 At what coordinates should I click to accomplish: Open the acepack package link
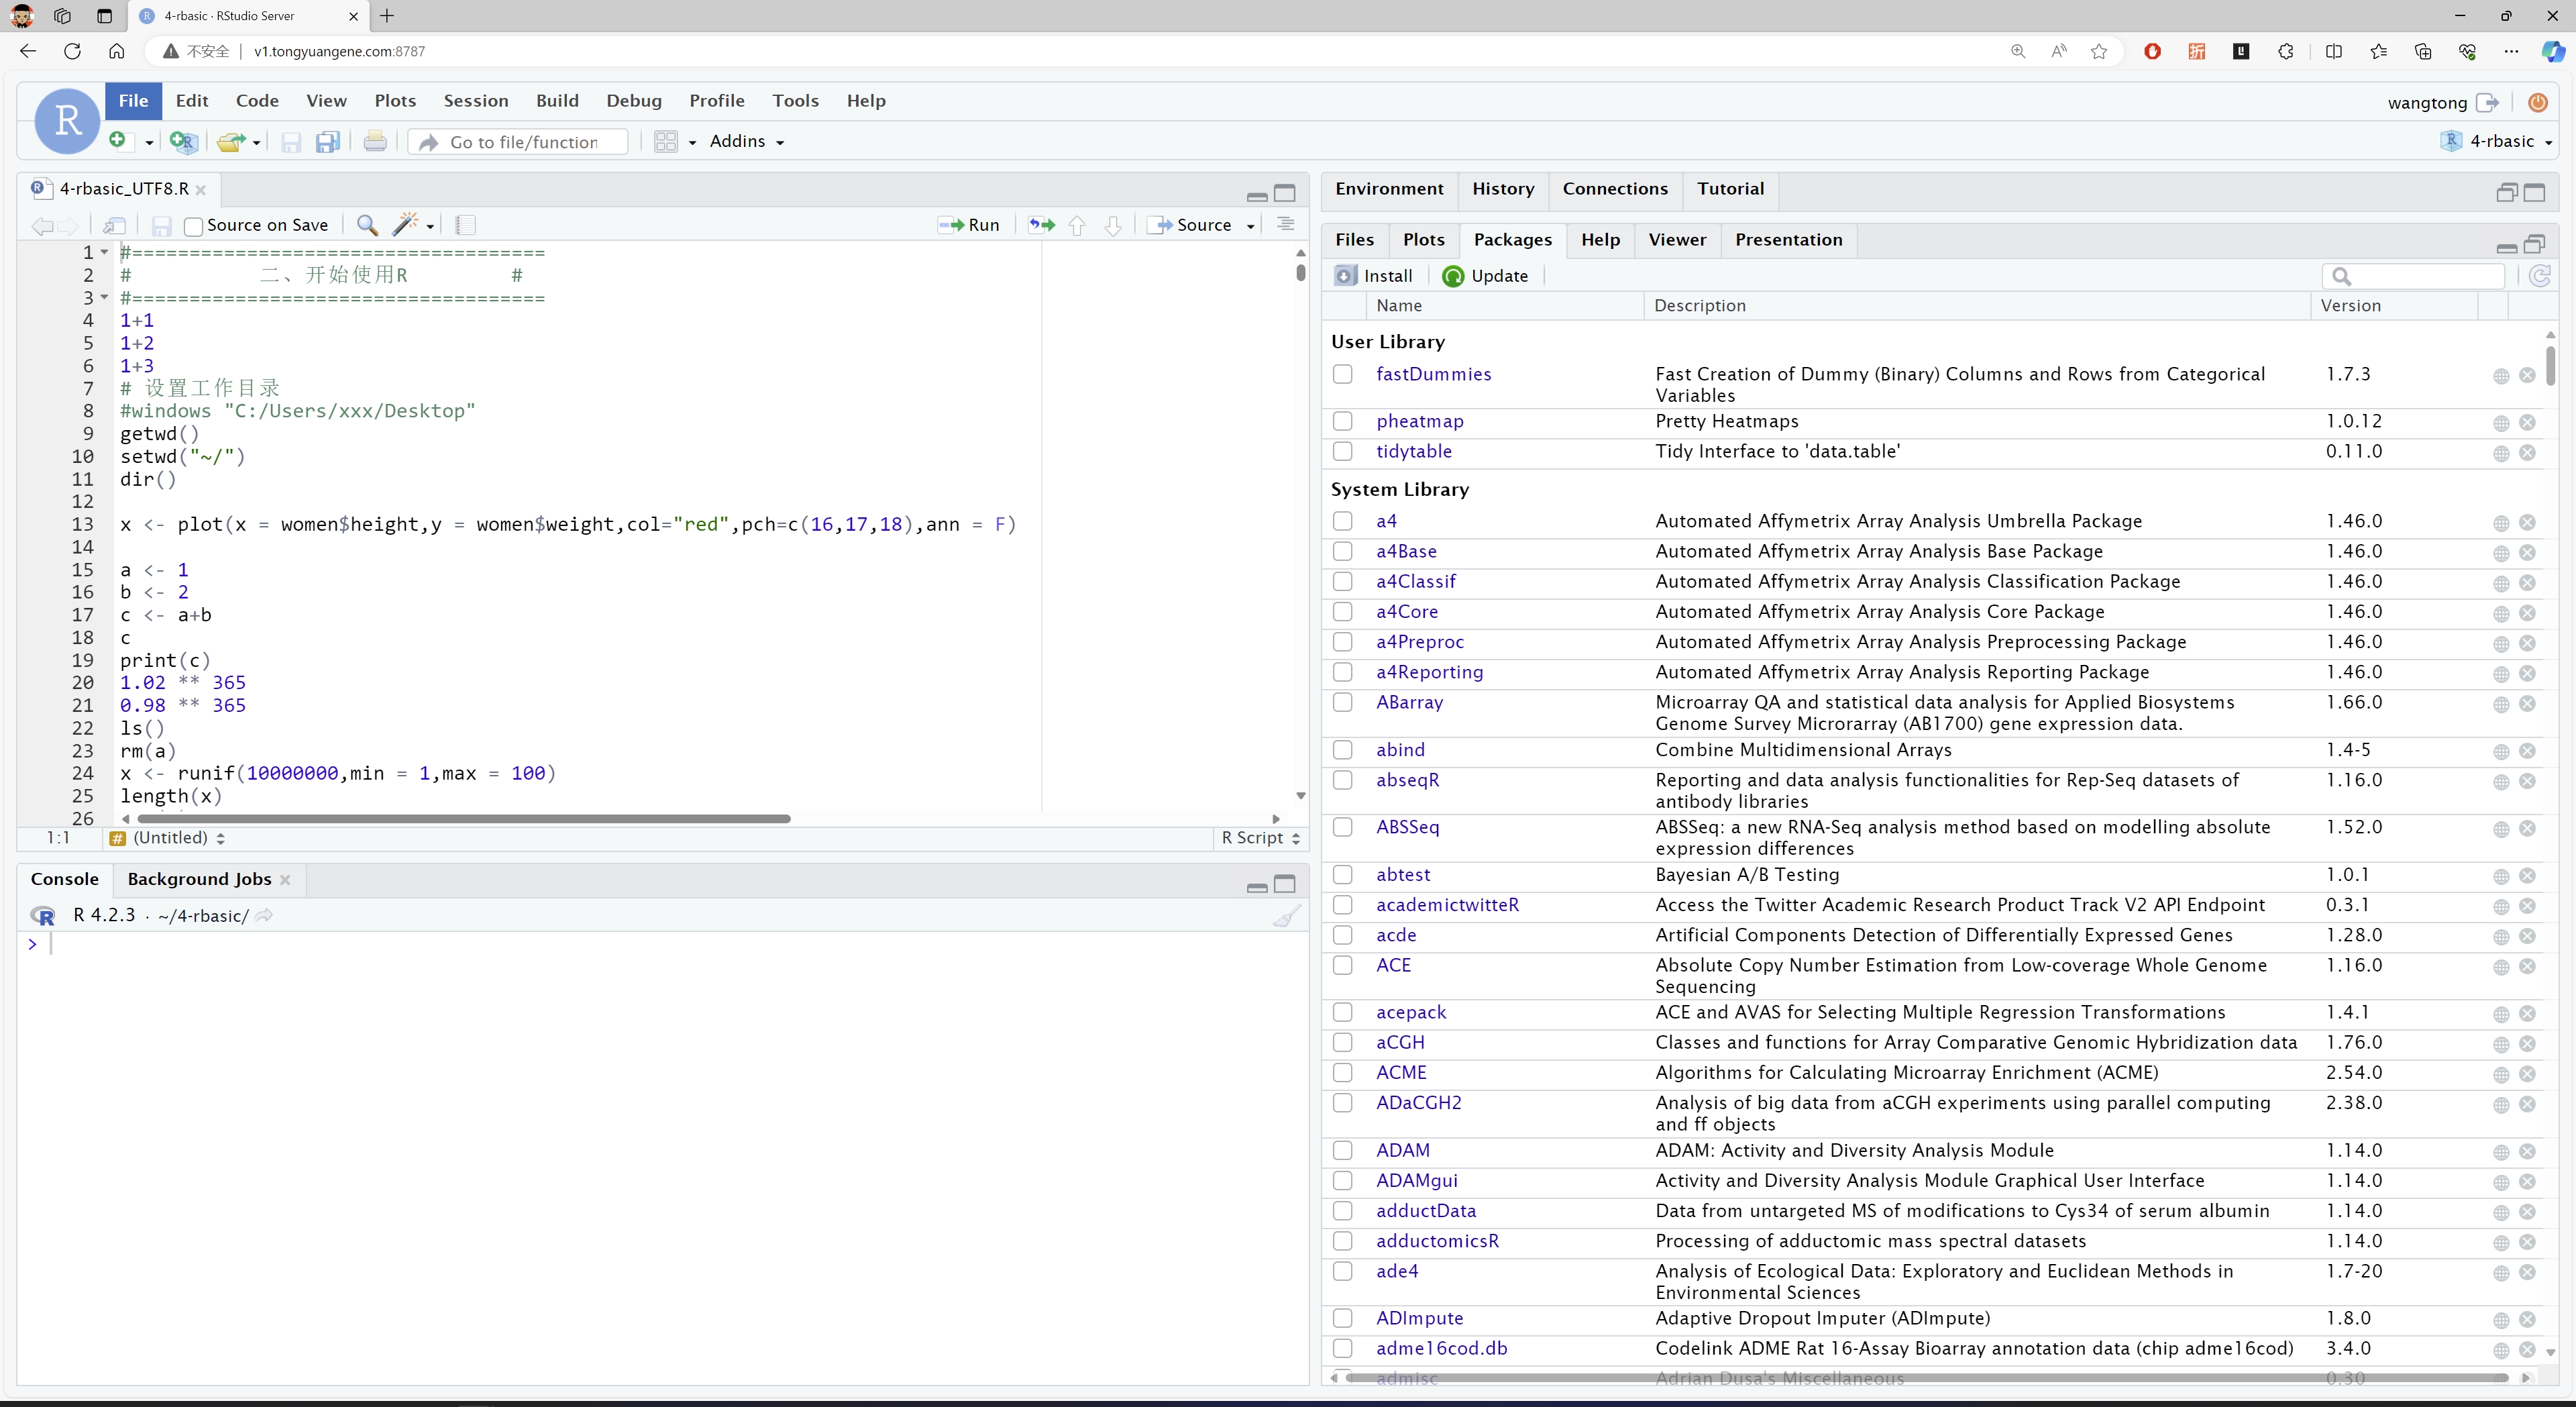point(1411,1012)
